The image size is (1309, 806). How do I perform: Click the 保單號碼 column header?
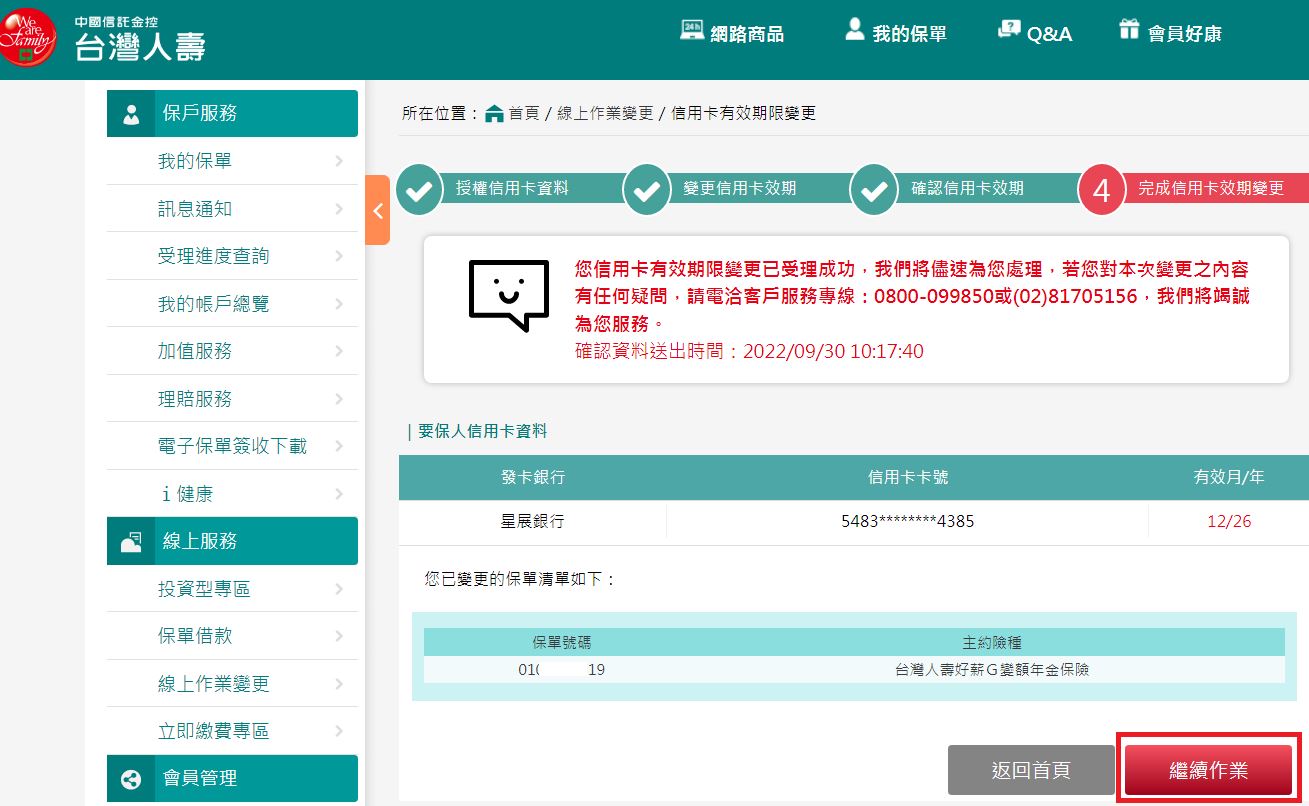tap(561, 642)
